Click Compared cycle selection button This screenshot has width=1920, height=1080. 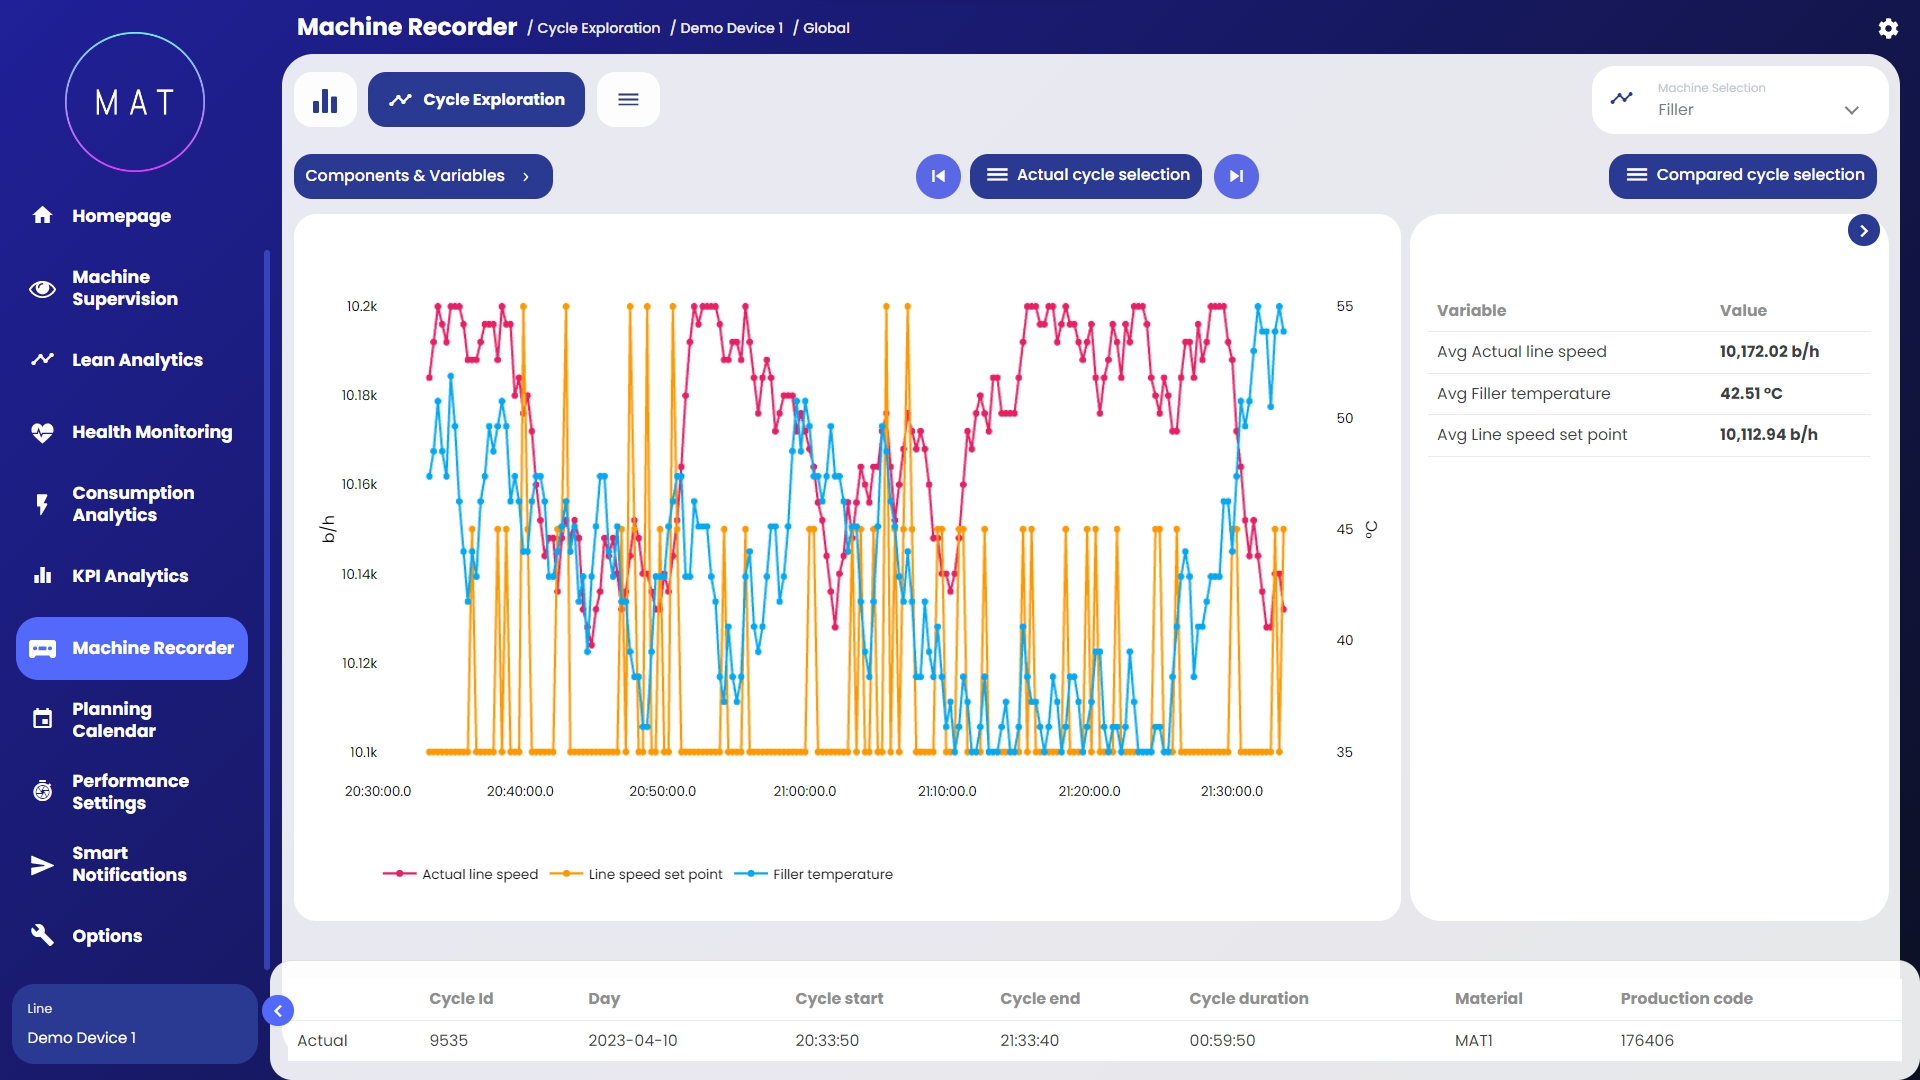(1742, 176)
